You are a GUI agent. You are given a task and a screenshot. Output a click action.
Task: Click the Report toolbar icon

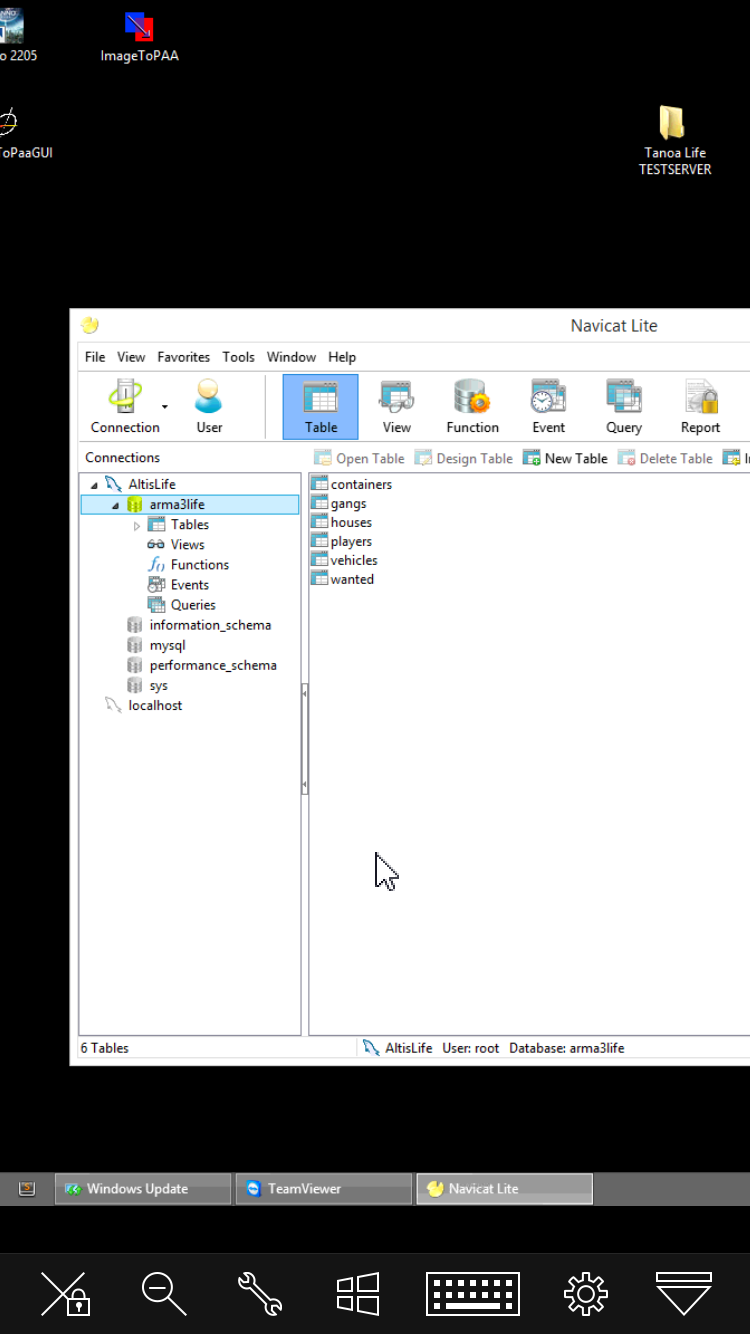coord(700,398)
